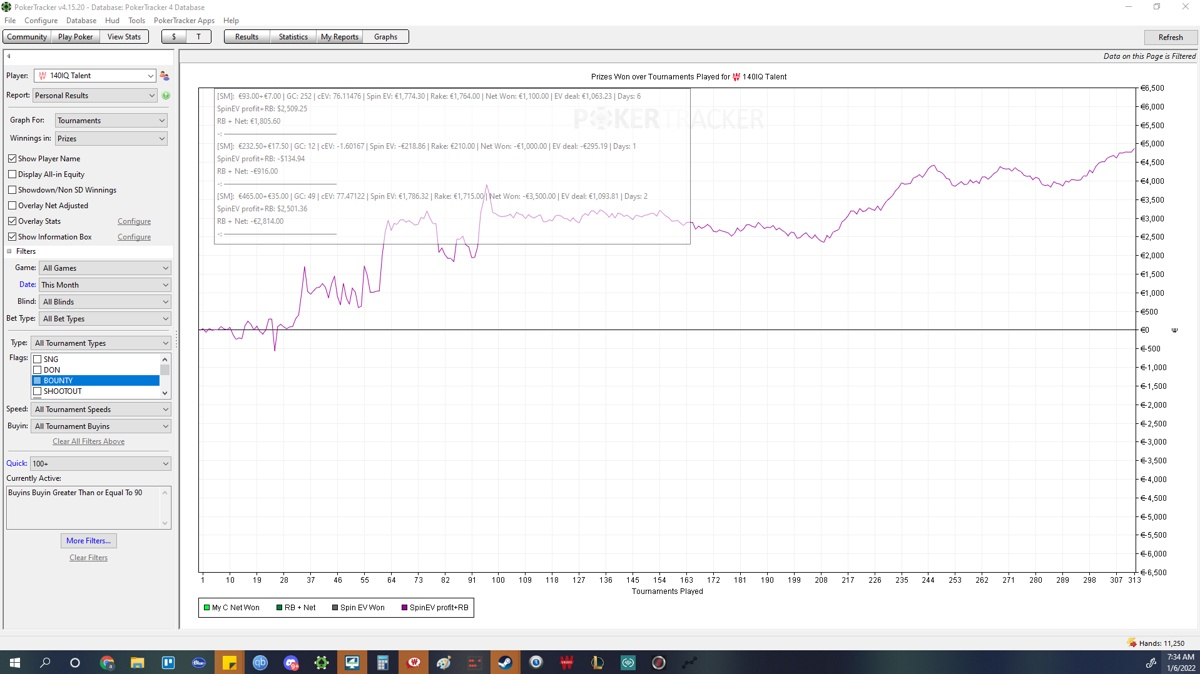Click the pen icon in the system tray
The height and width of the screenshot is (674, 1200).
[x=1151, y=662]
